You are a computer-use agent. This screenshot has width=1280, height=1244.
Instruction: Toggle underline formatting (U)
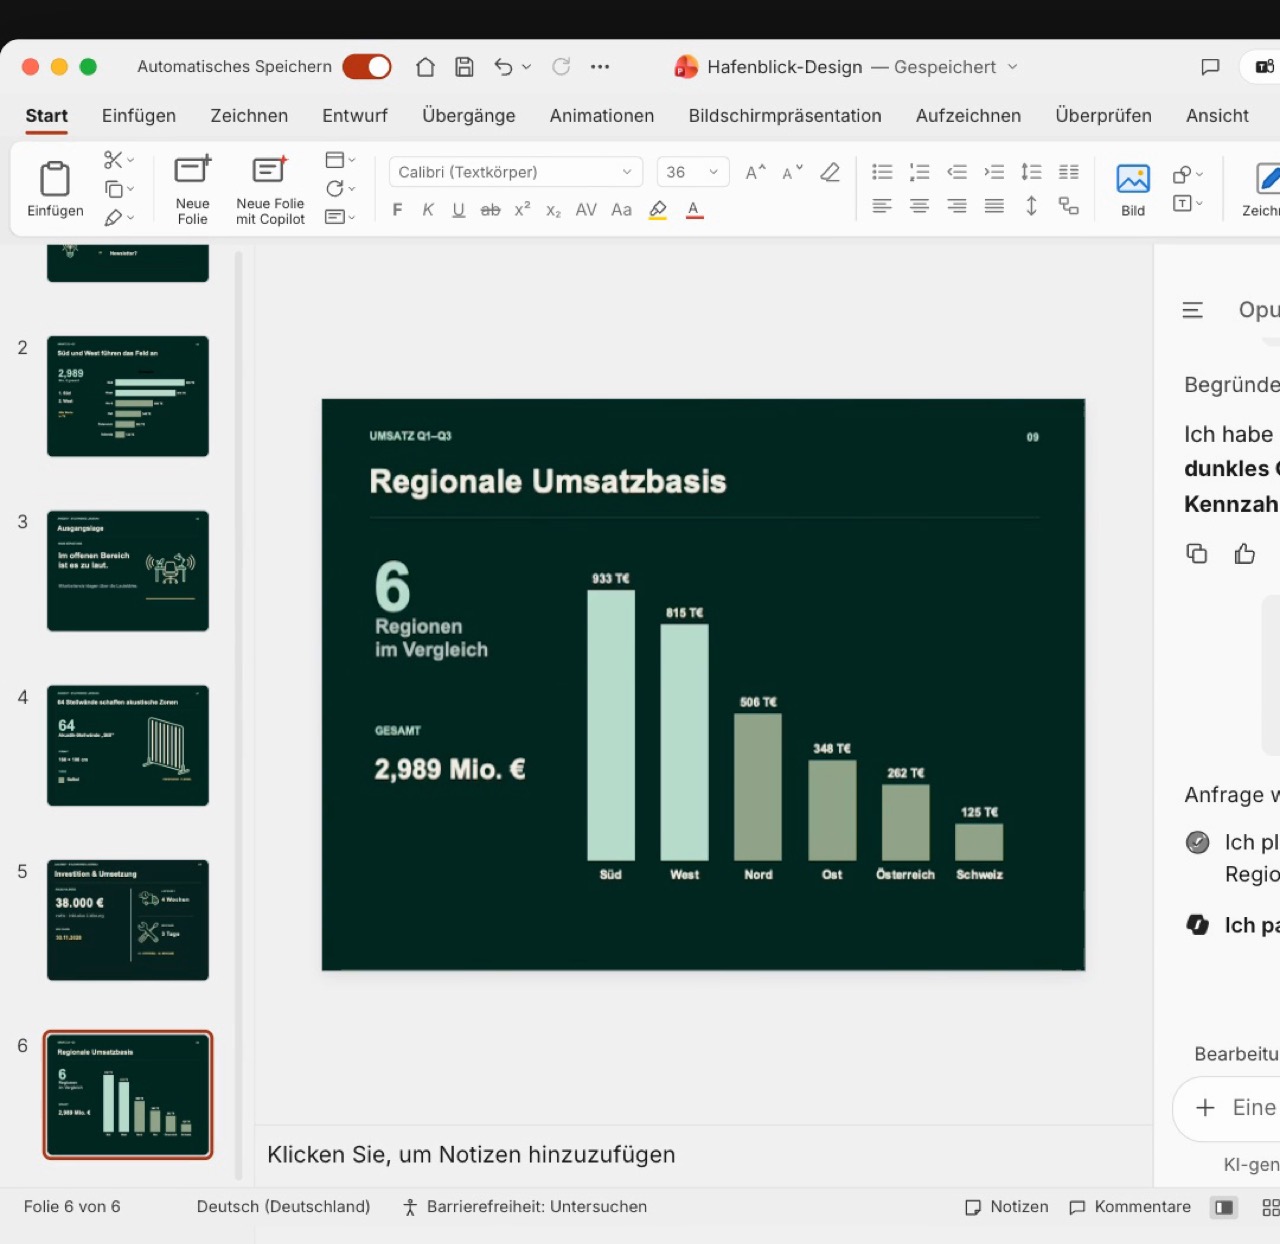[x=459, y=210]
